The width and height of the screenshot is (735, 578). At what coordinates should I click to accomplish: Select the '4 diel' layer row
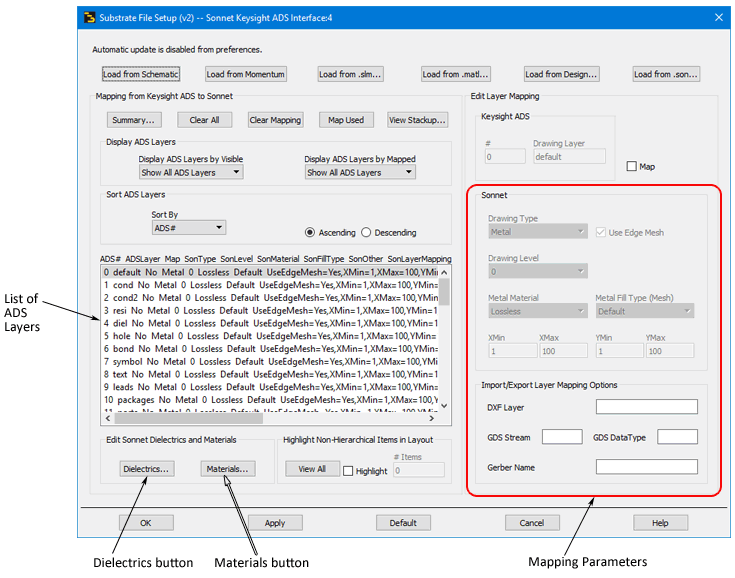270,323
